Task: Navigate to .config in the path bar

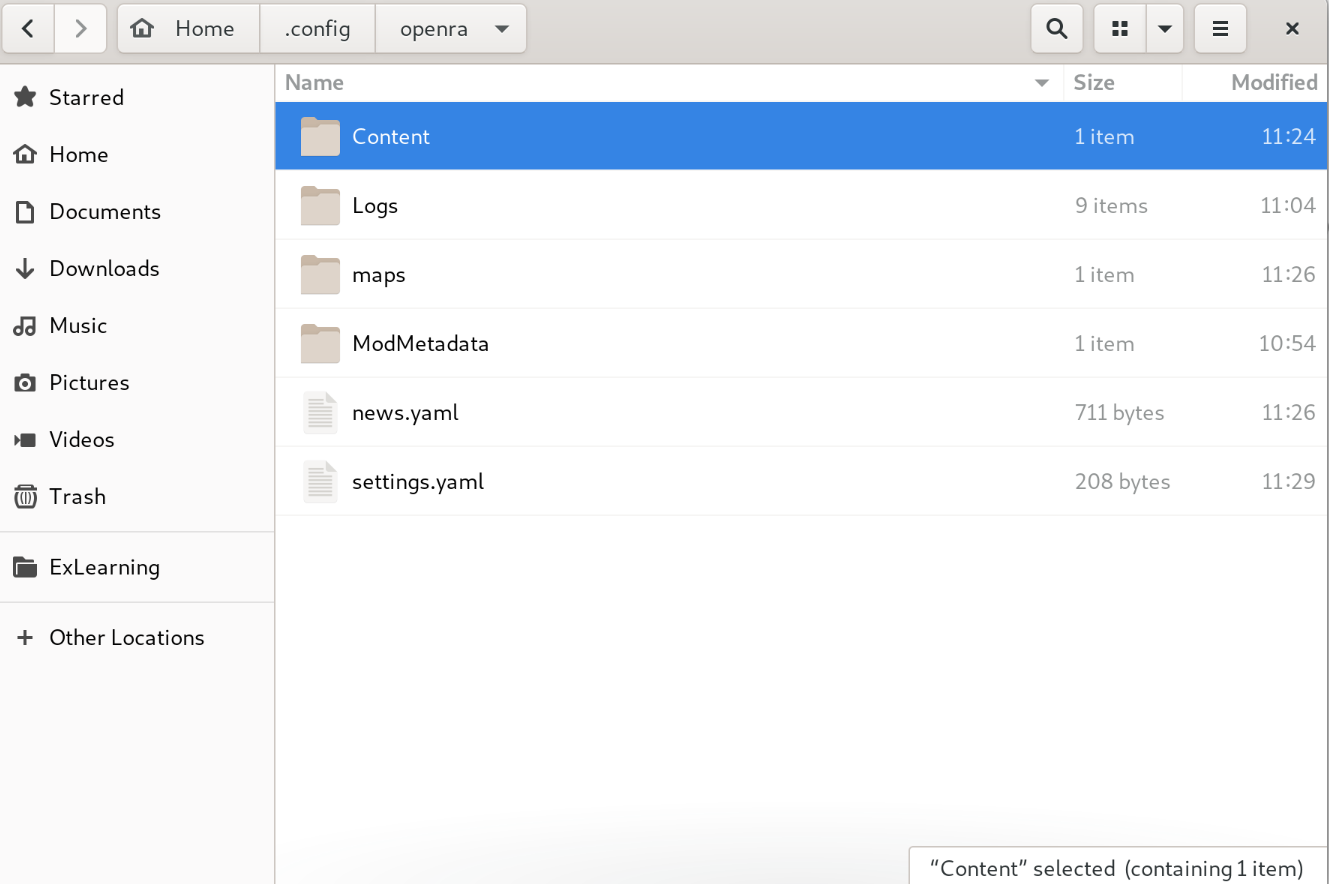Action: [x=317, y=28]
